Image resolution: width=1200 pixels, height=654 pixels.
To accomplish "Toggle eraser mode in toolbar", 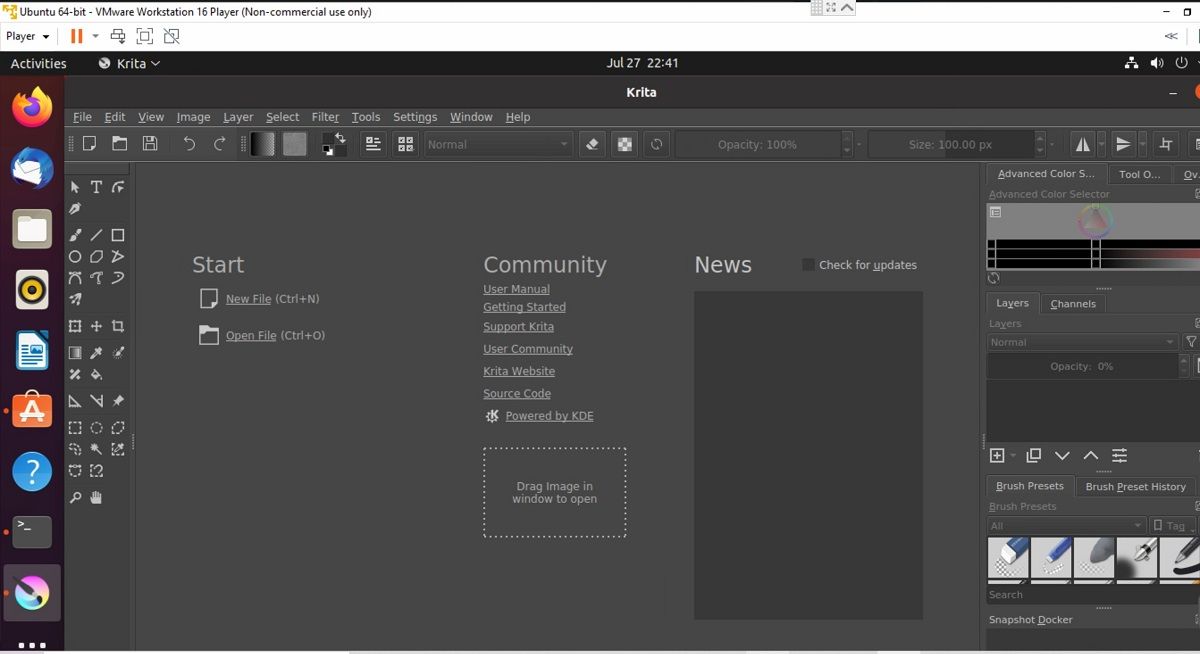I will coord(592,144).
